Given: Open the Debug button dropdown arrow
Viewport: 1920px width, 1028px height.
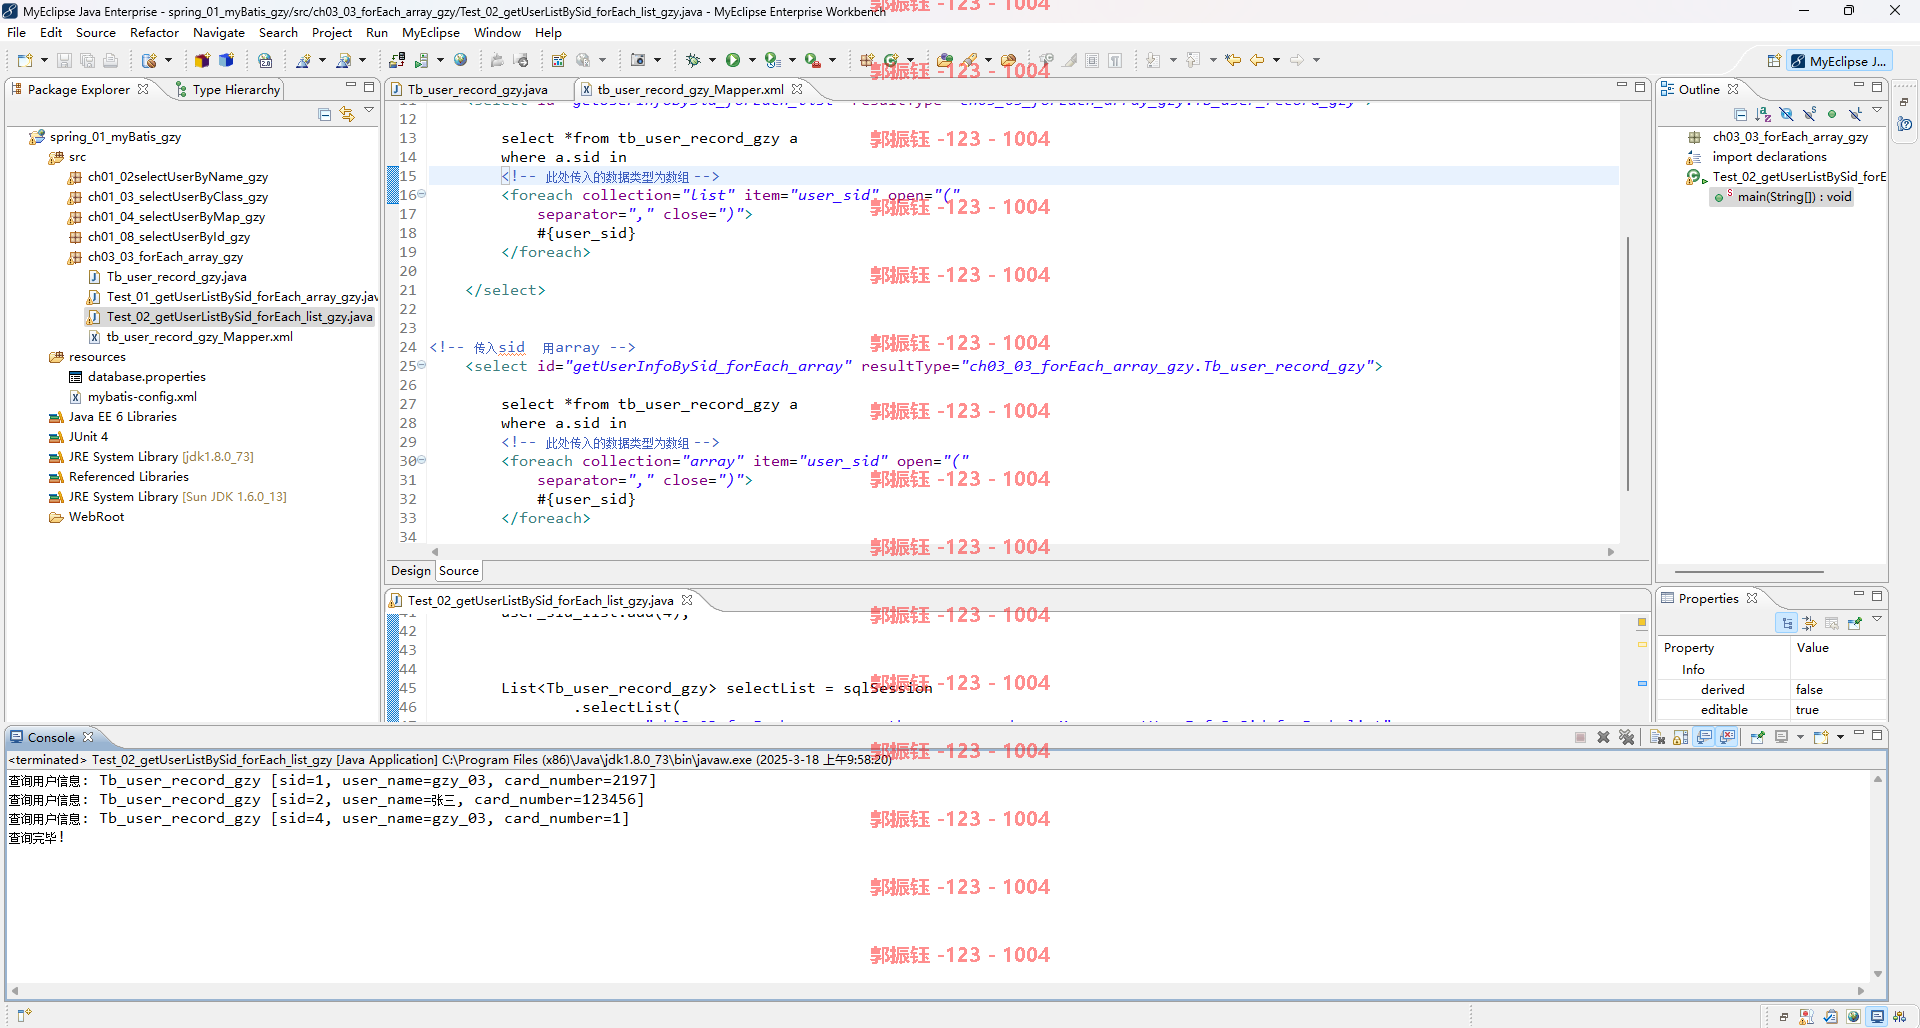Looking at the screenshot, I should click(712, 60).
